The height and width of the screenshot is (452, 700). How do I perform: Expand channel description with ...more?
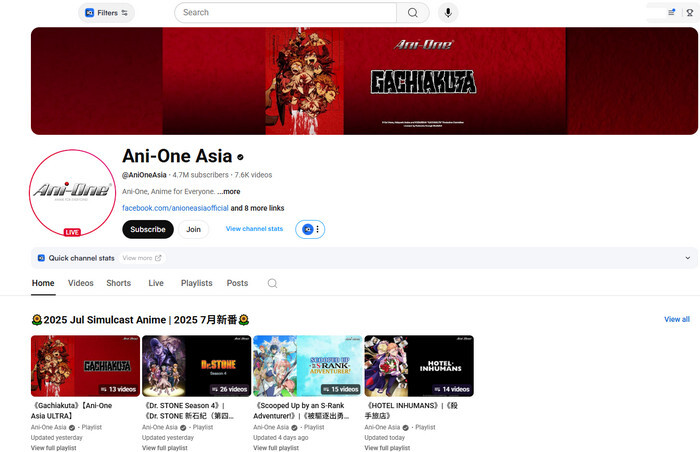[229, 191]
